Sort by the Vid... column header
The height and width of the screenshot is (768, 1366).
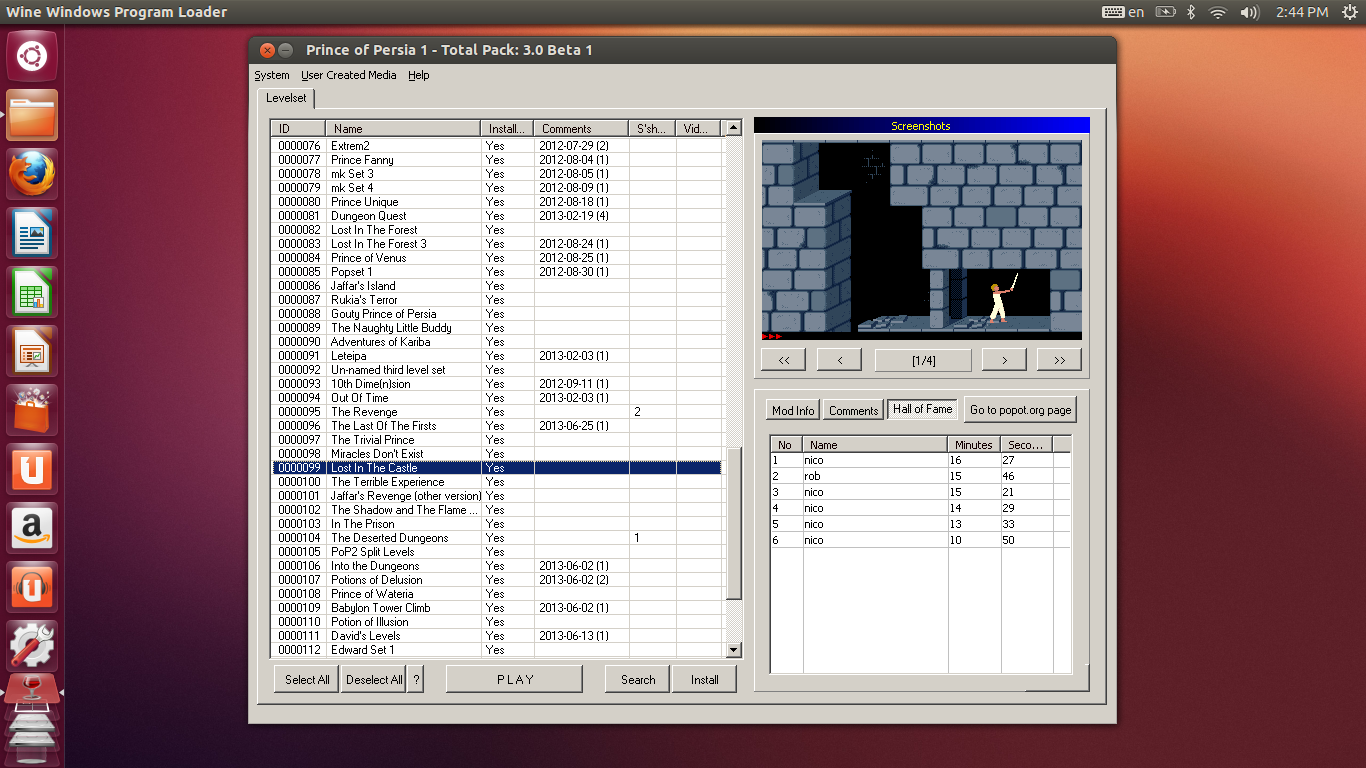[x=699, y=128]
